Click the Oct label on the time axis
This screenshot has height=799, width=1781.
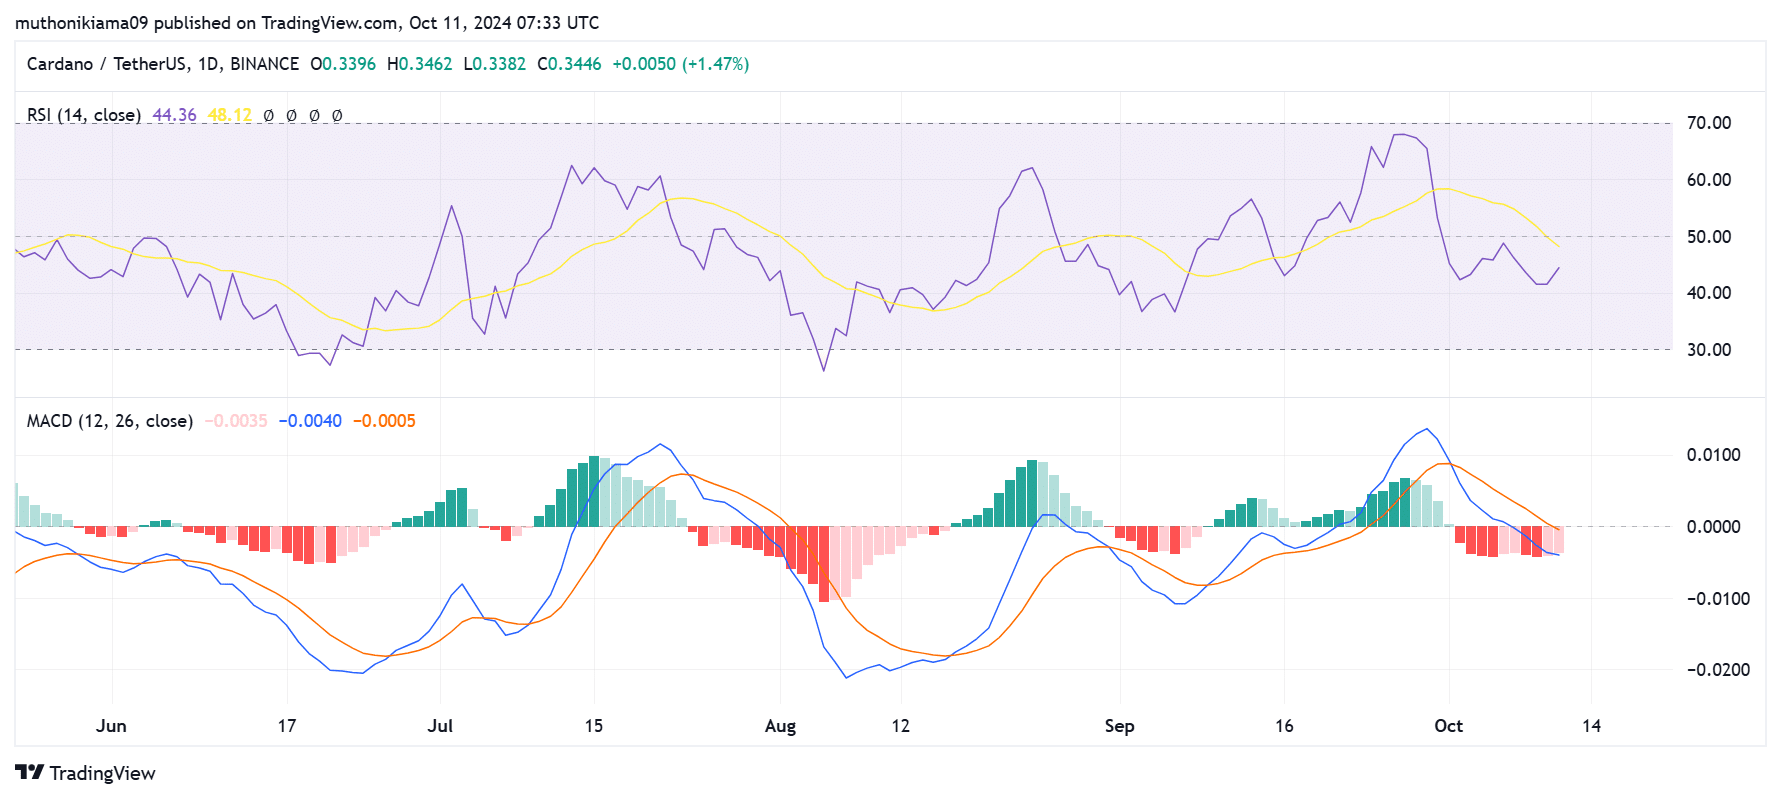[x=1447, y=726]
